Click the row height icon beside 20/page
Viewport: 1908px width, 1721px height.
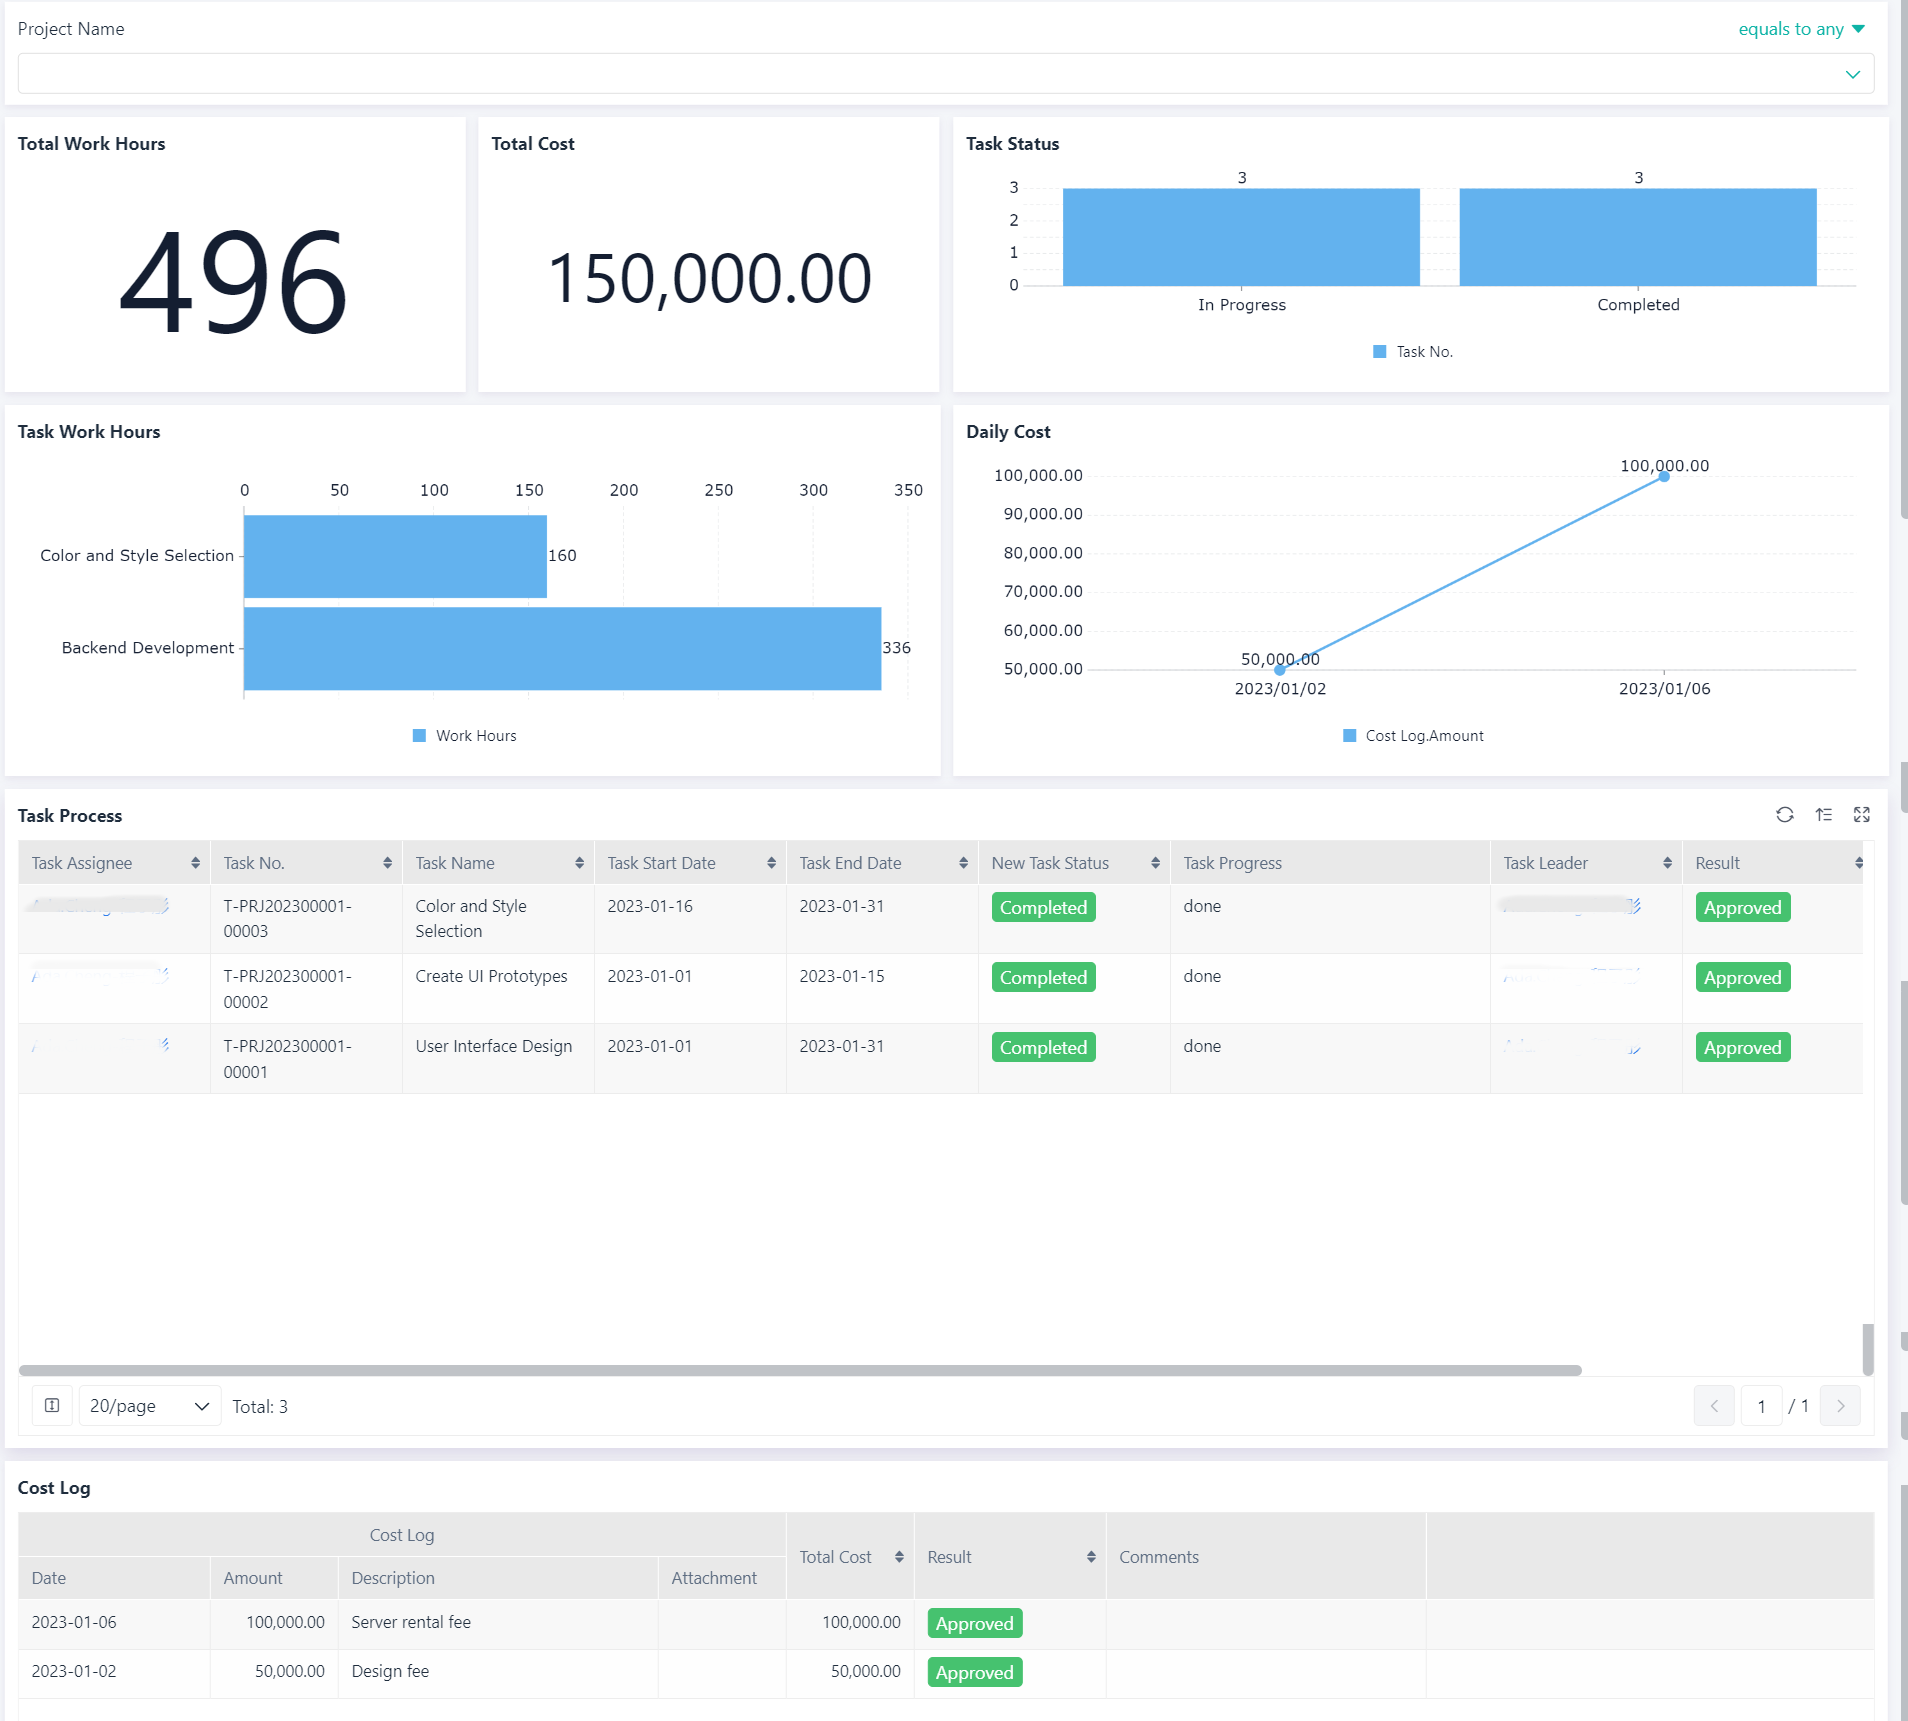pos(52,1406)
